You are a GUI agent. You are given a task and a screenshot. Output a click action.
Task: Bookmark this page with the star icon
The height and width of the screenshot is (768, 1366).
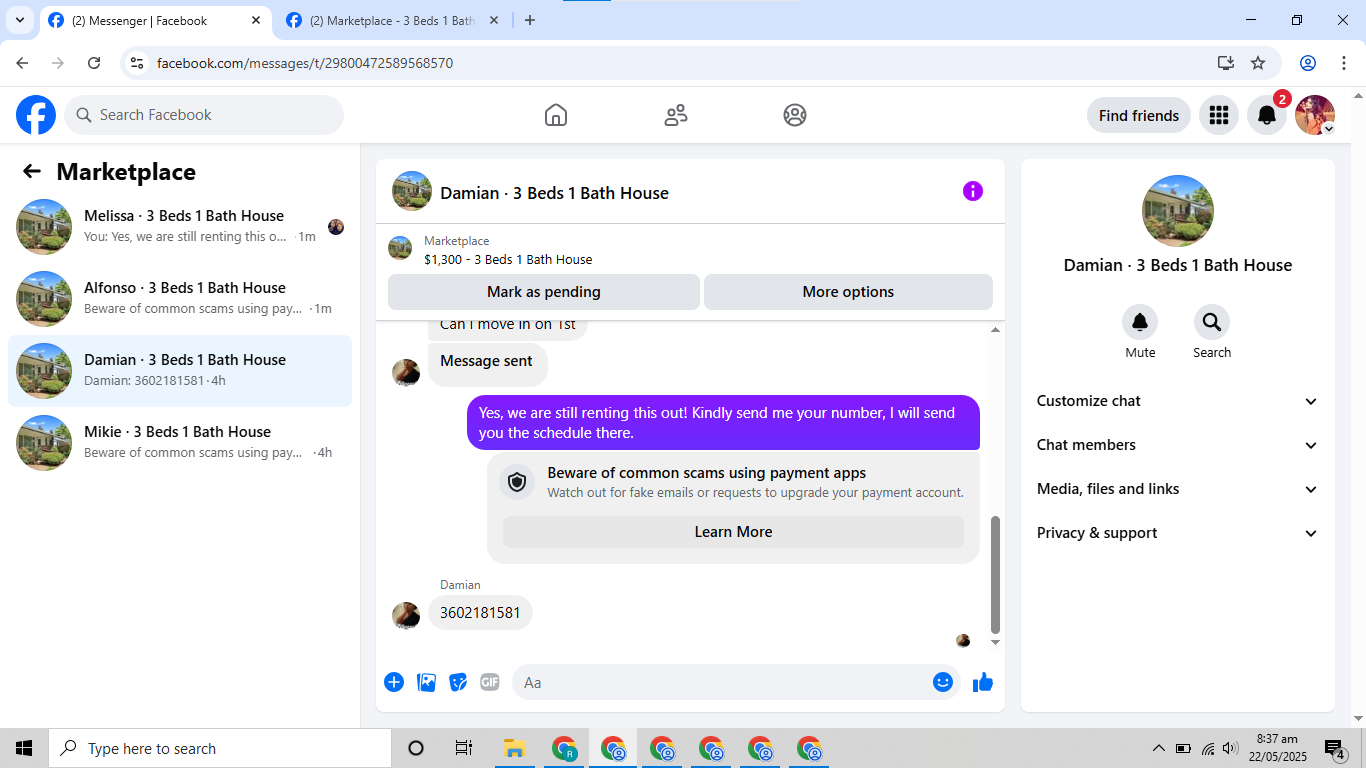coord(1258,63)
